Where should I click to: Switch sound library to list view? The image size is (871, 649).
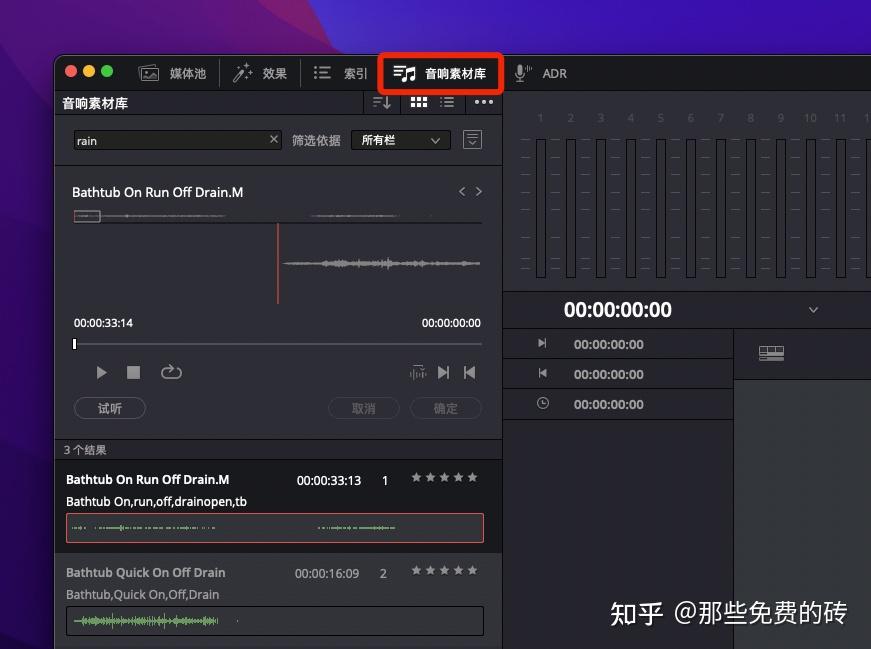pos(448,102)
